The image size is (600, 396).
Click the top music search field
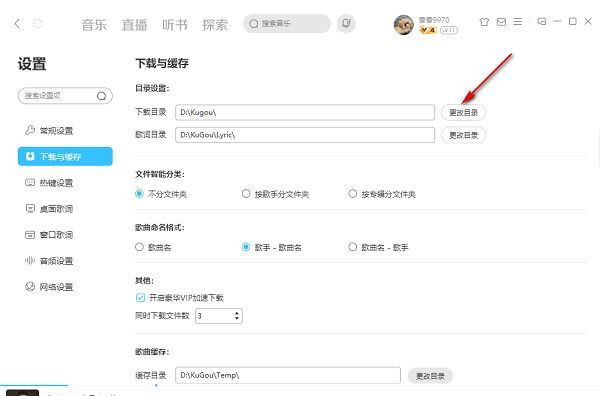click(x=287, y=23)
